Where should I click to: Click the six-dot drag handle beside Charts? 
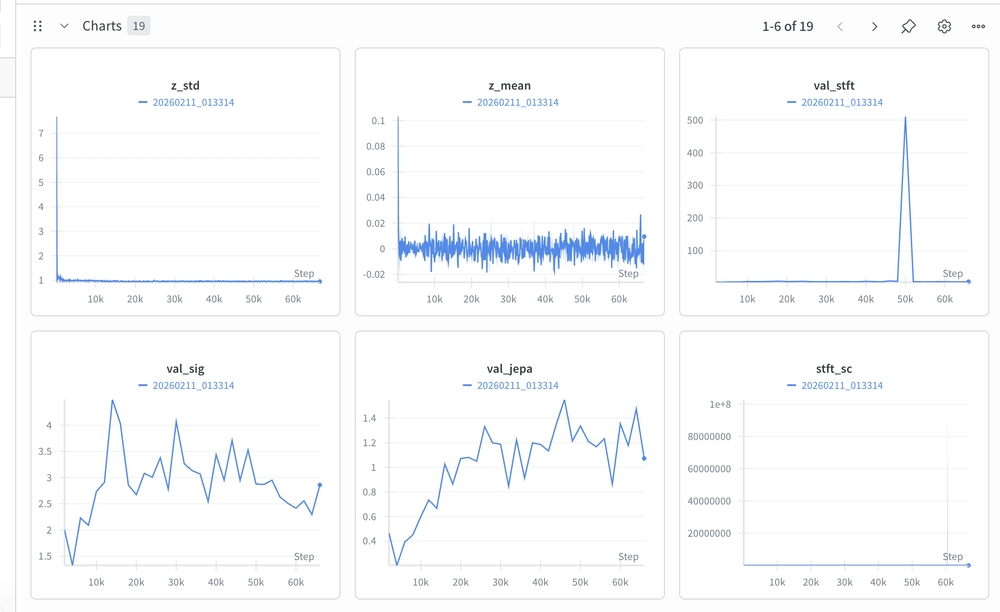[37, 26]
